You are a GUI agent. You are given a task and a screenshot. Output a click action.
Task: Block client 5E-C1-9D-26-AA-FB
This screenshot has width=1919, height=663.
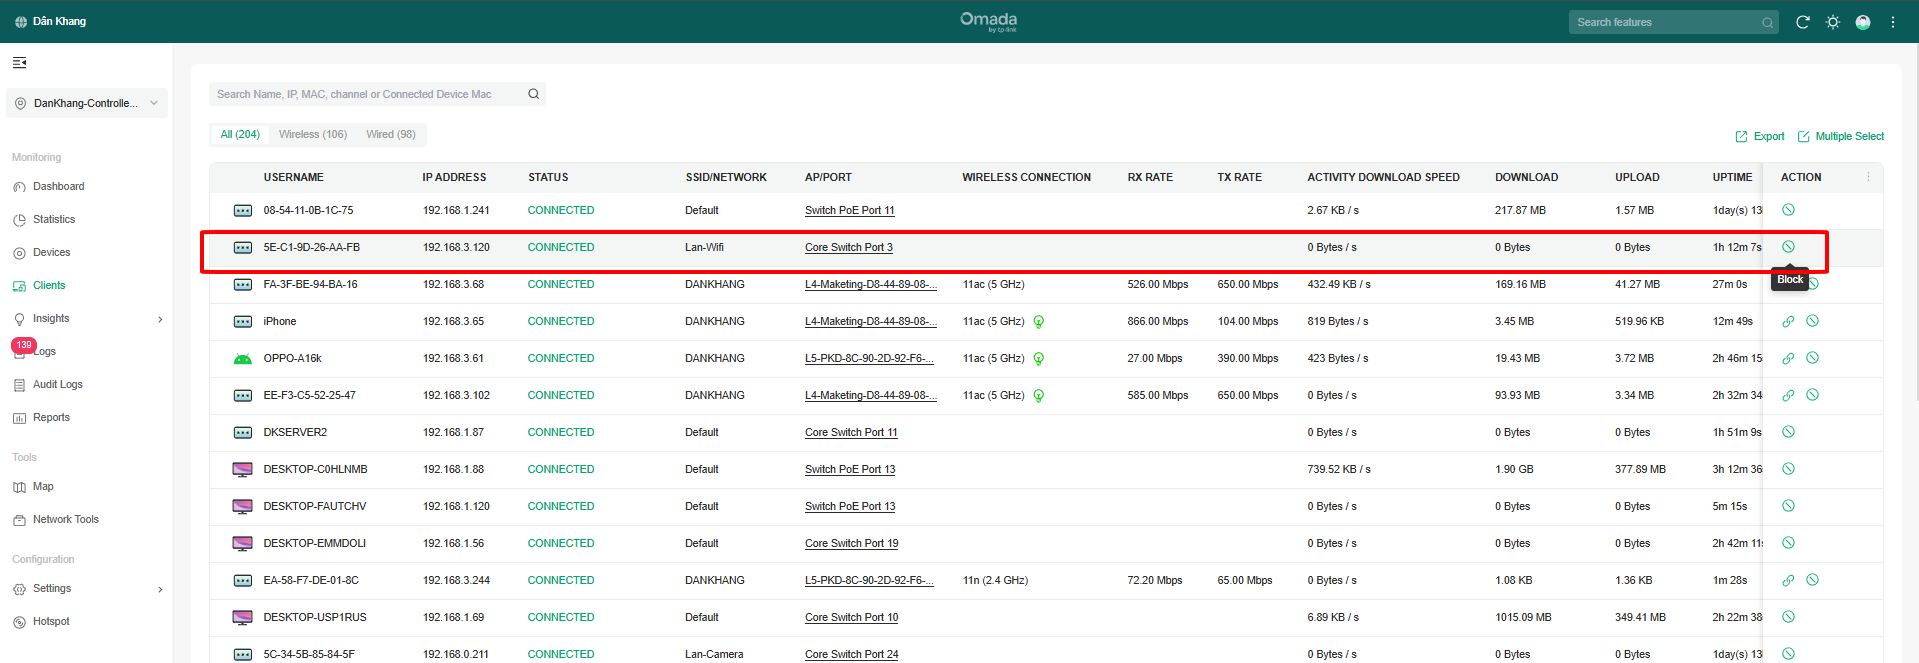tap(1788, 247)
